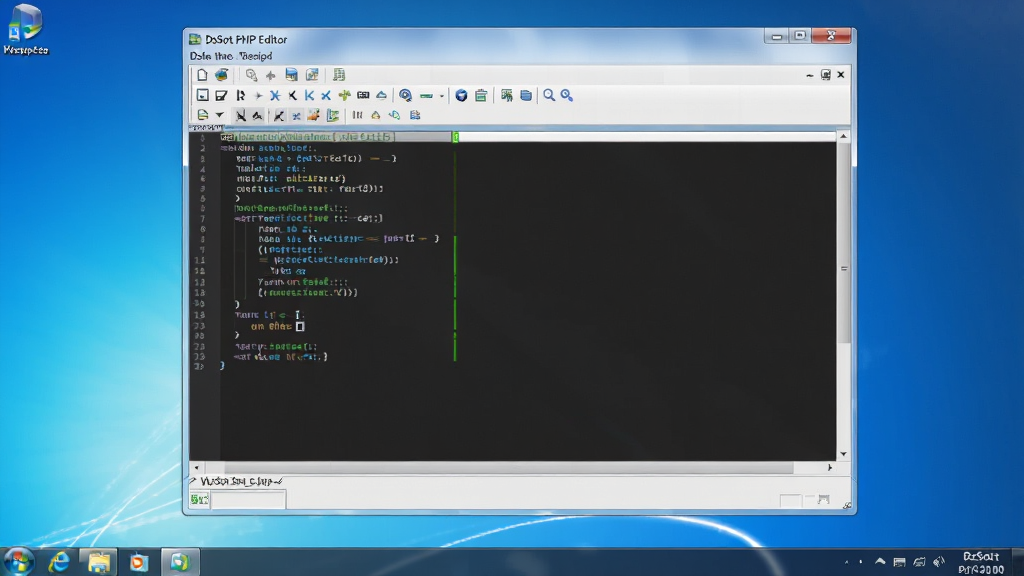Click the blue sheet icon ending the third row
This screenshot has width=1024, height=576.
click(415, 115)
